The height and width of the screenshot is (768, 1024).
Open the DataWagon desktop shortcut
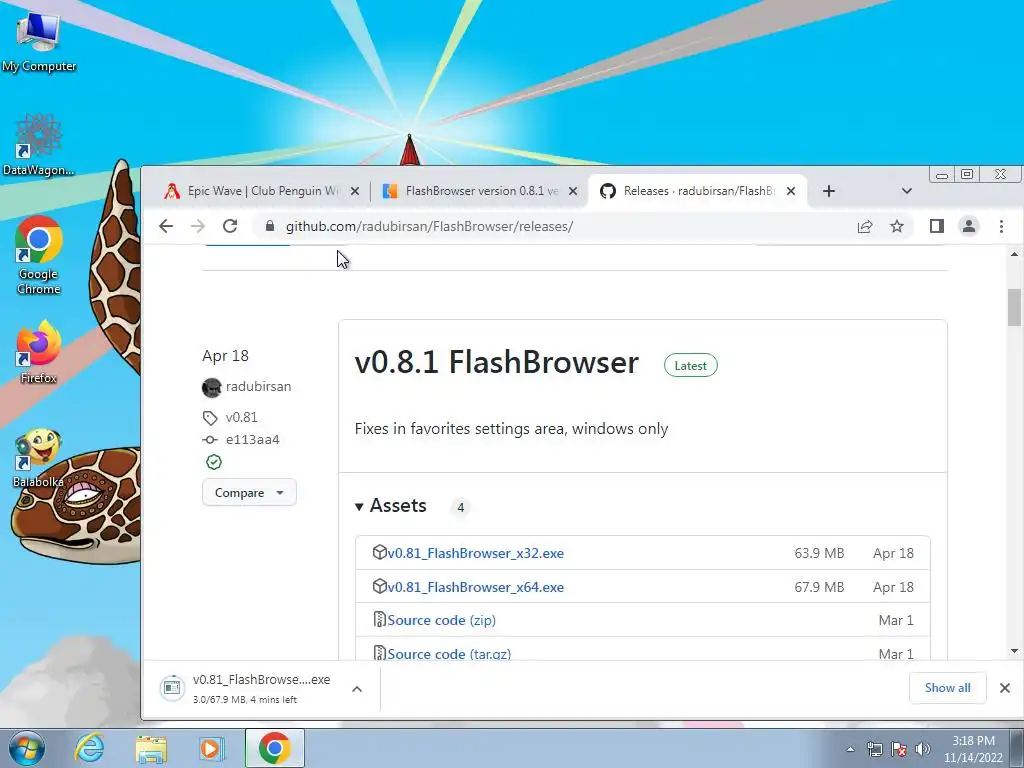pos(38,145)
